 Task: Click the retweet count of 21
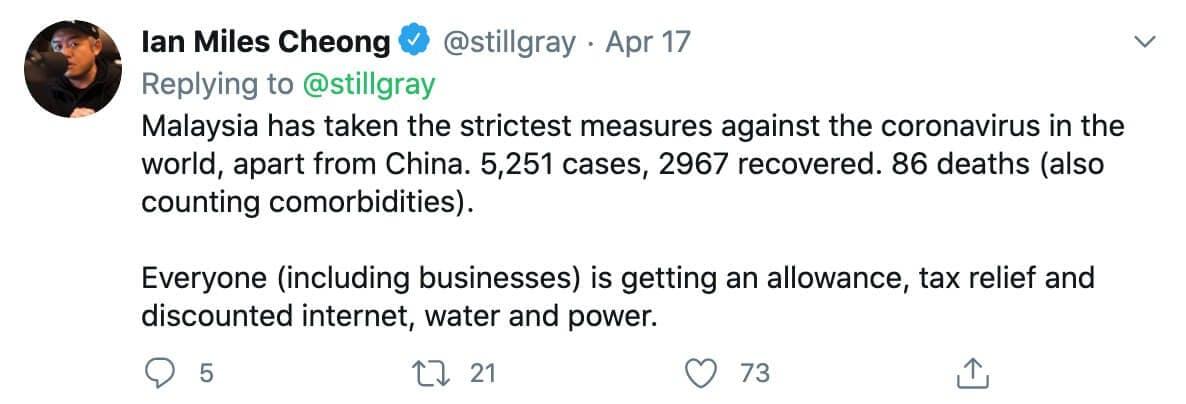(x=482, y=373)
